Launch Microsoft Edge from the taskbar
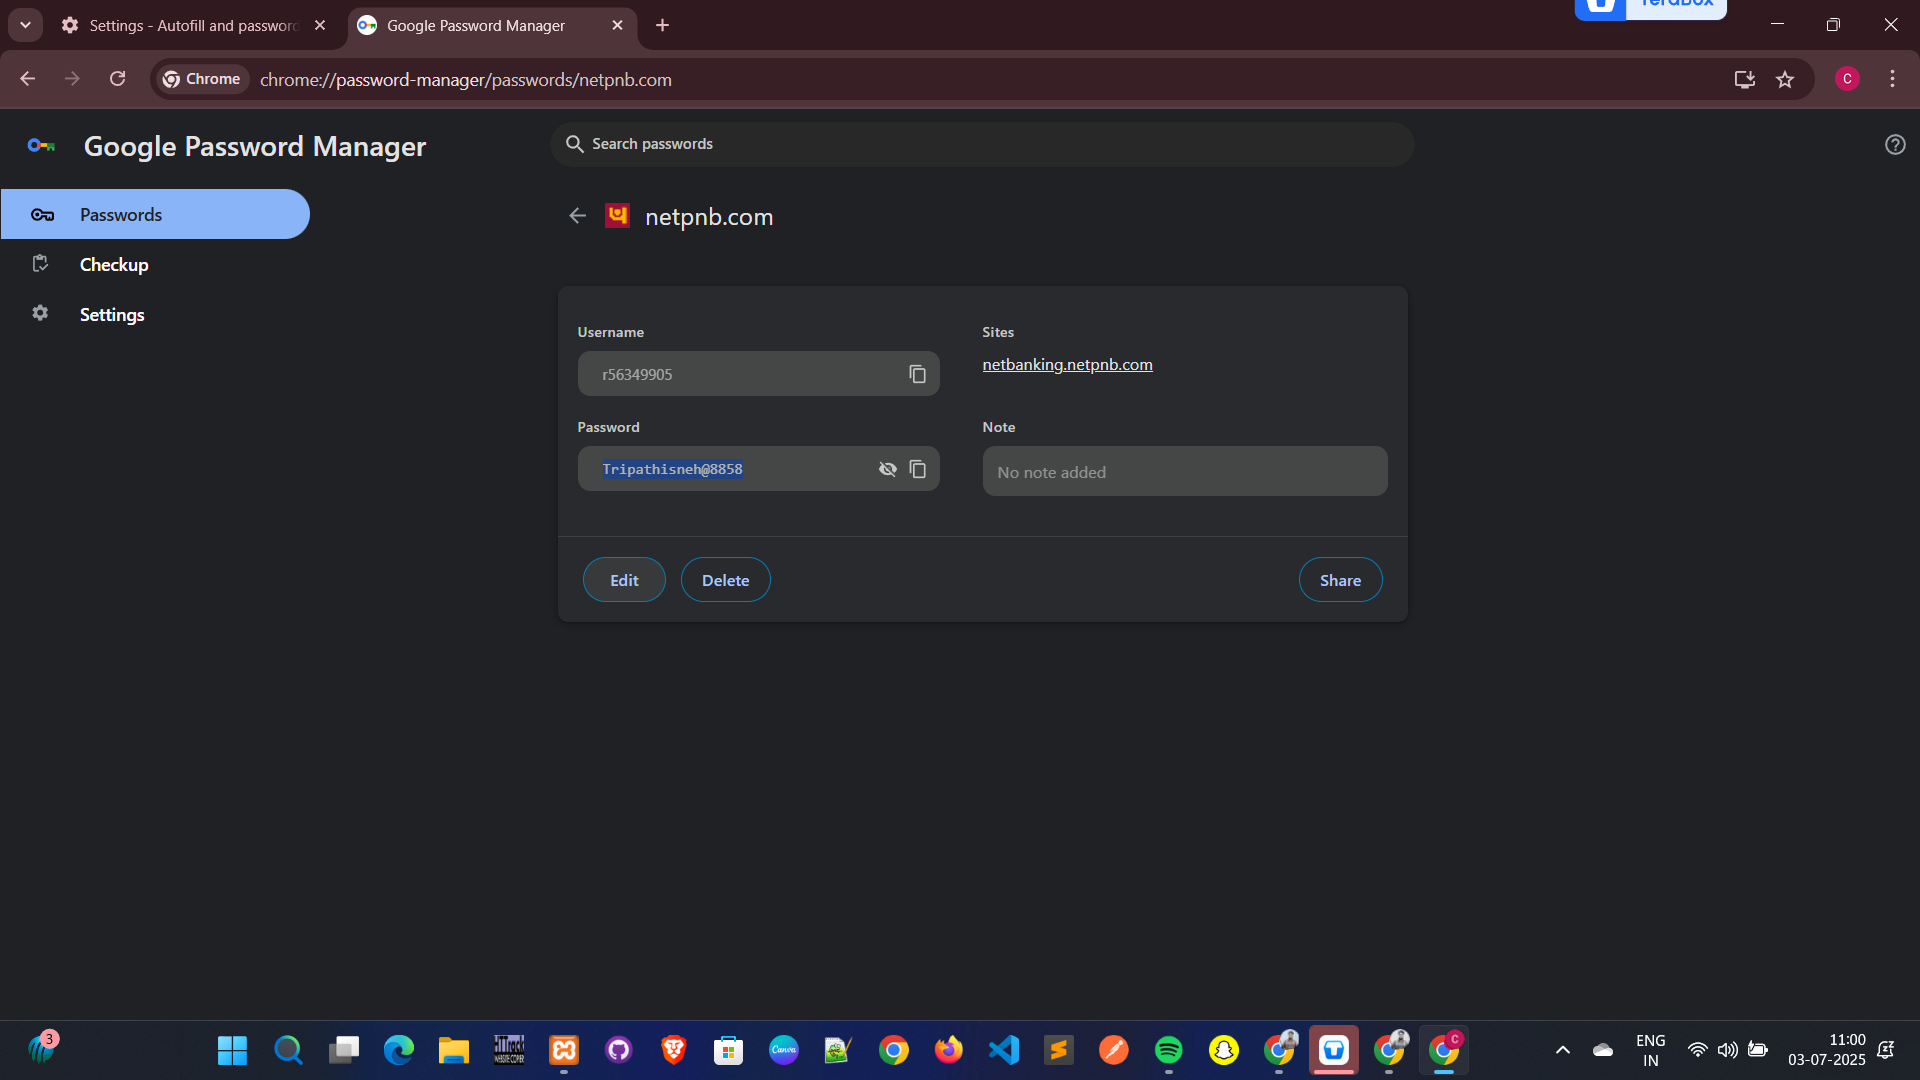1920x1080 pixels. click(x=398, y=1050)
